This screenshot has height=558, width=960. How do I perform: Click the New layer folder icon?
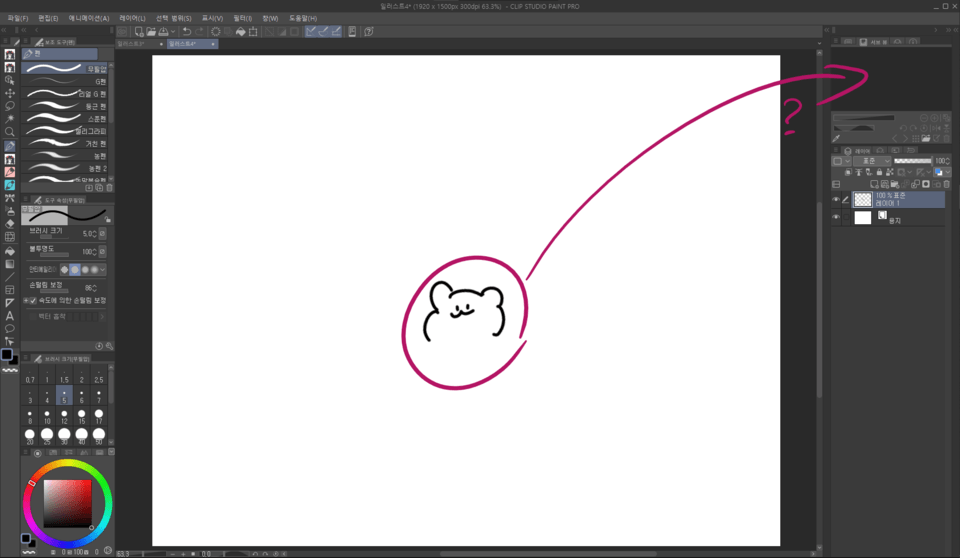click(895, 184)
